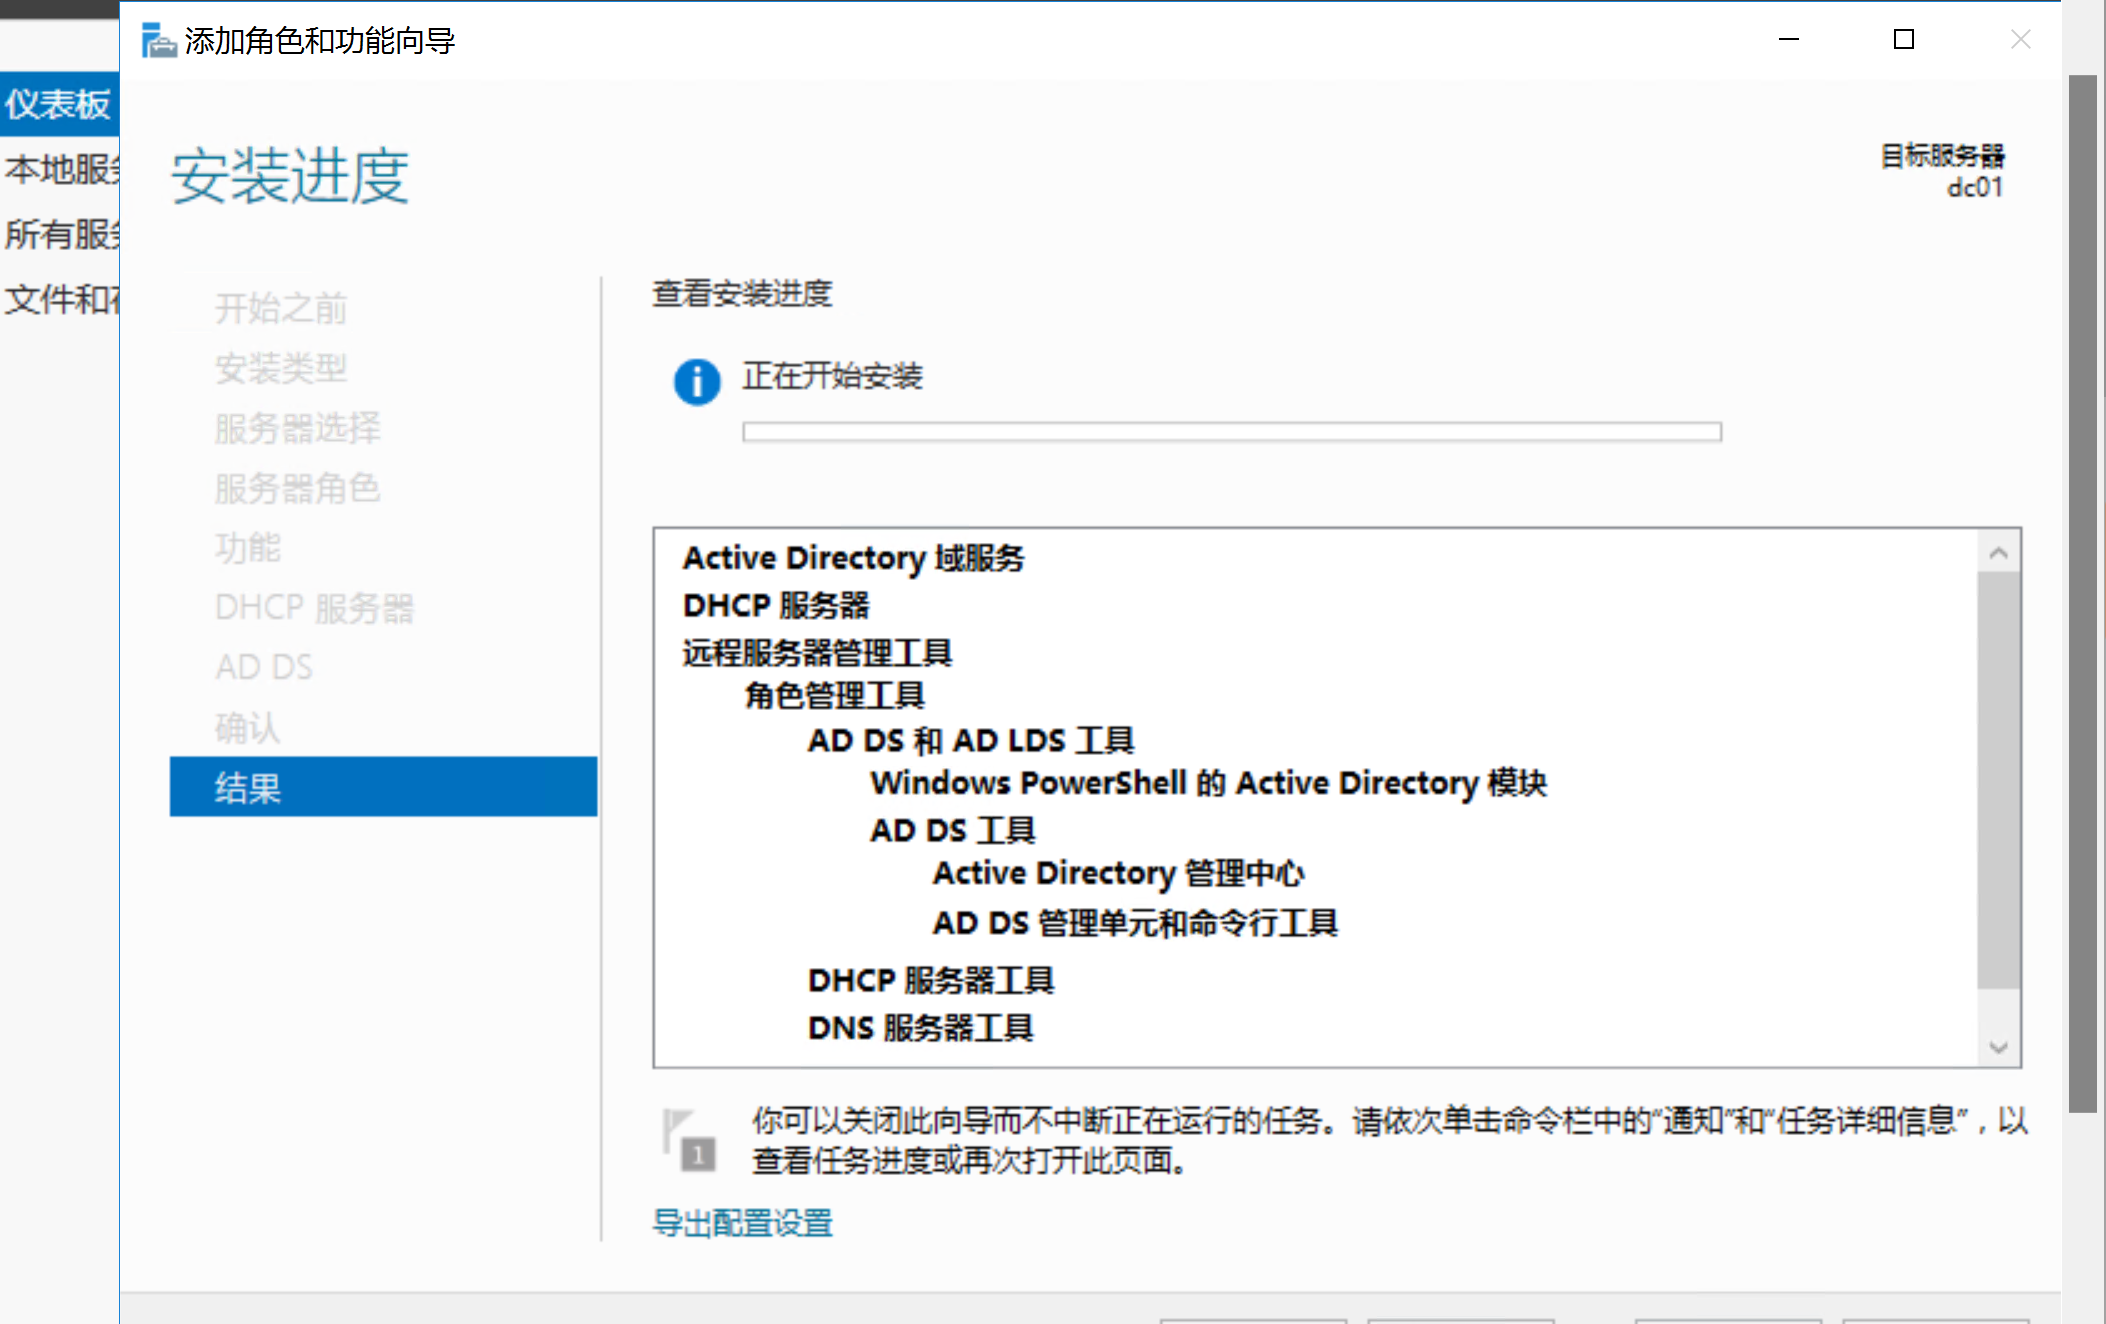Open 仪表板 in Server Manager sidebar

59,104
